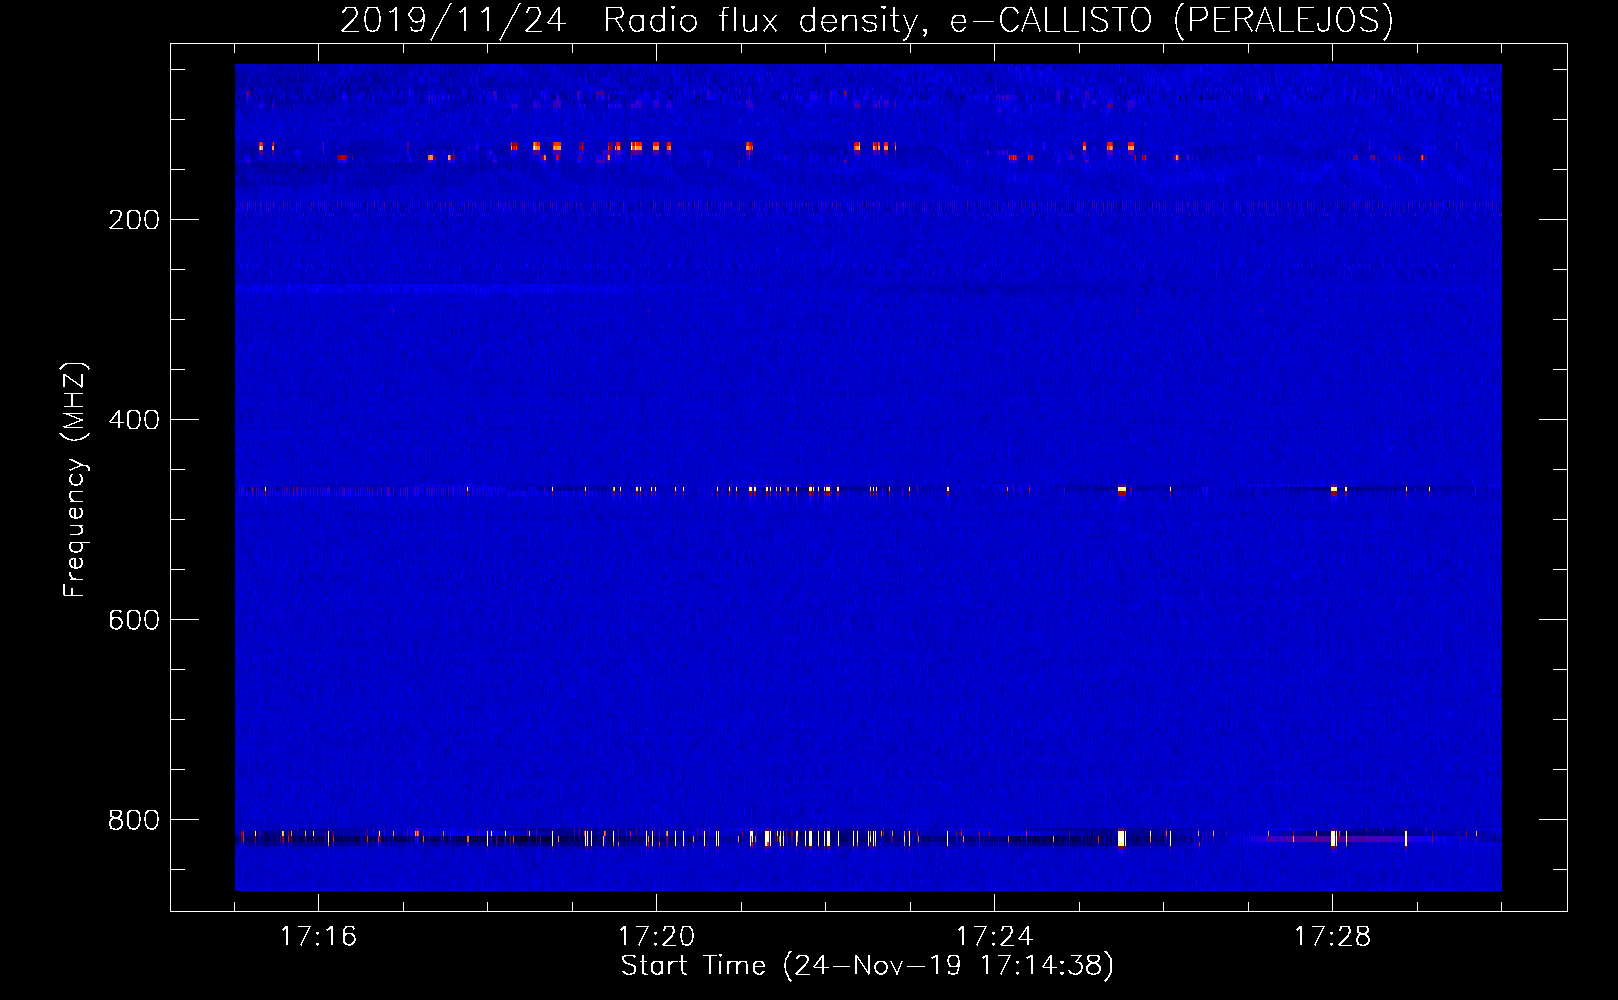Click the 400 frequency tick label
The image size is (1618, 1000).
pyautogui.click(x=134, y=420)
